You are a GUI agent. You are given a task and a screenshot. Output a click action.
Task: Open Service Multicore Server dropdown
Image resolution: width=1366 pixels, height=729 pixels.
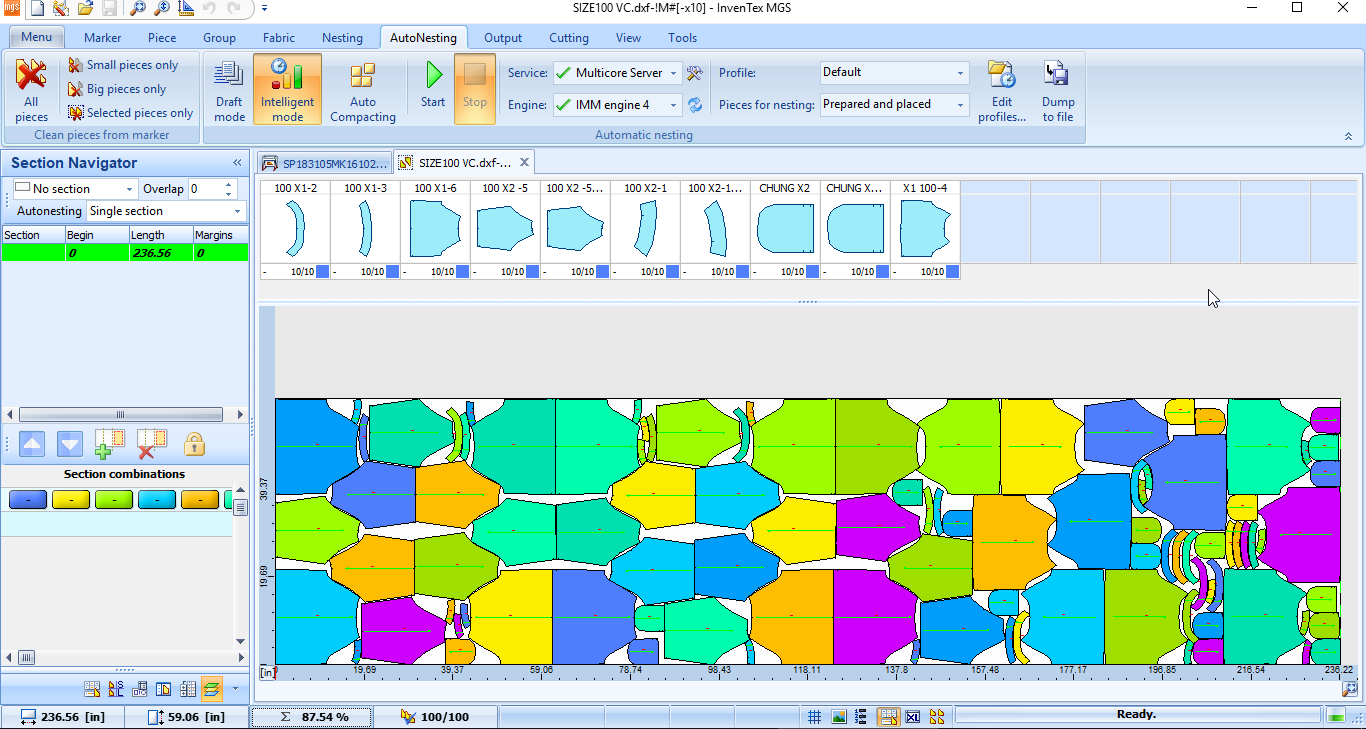pyautogui.click(x=674, y=73)
